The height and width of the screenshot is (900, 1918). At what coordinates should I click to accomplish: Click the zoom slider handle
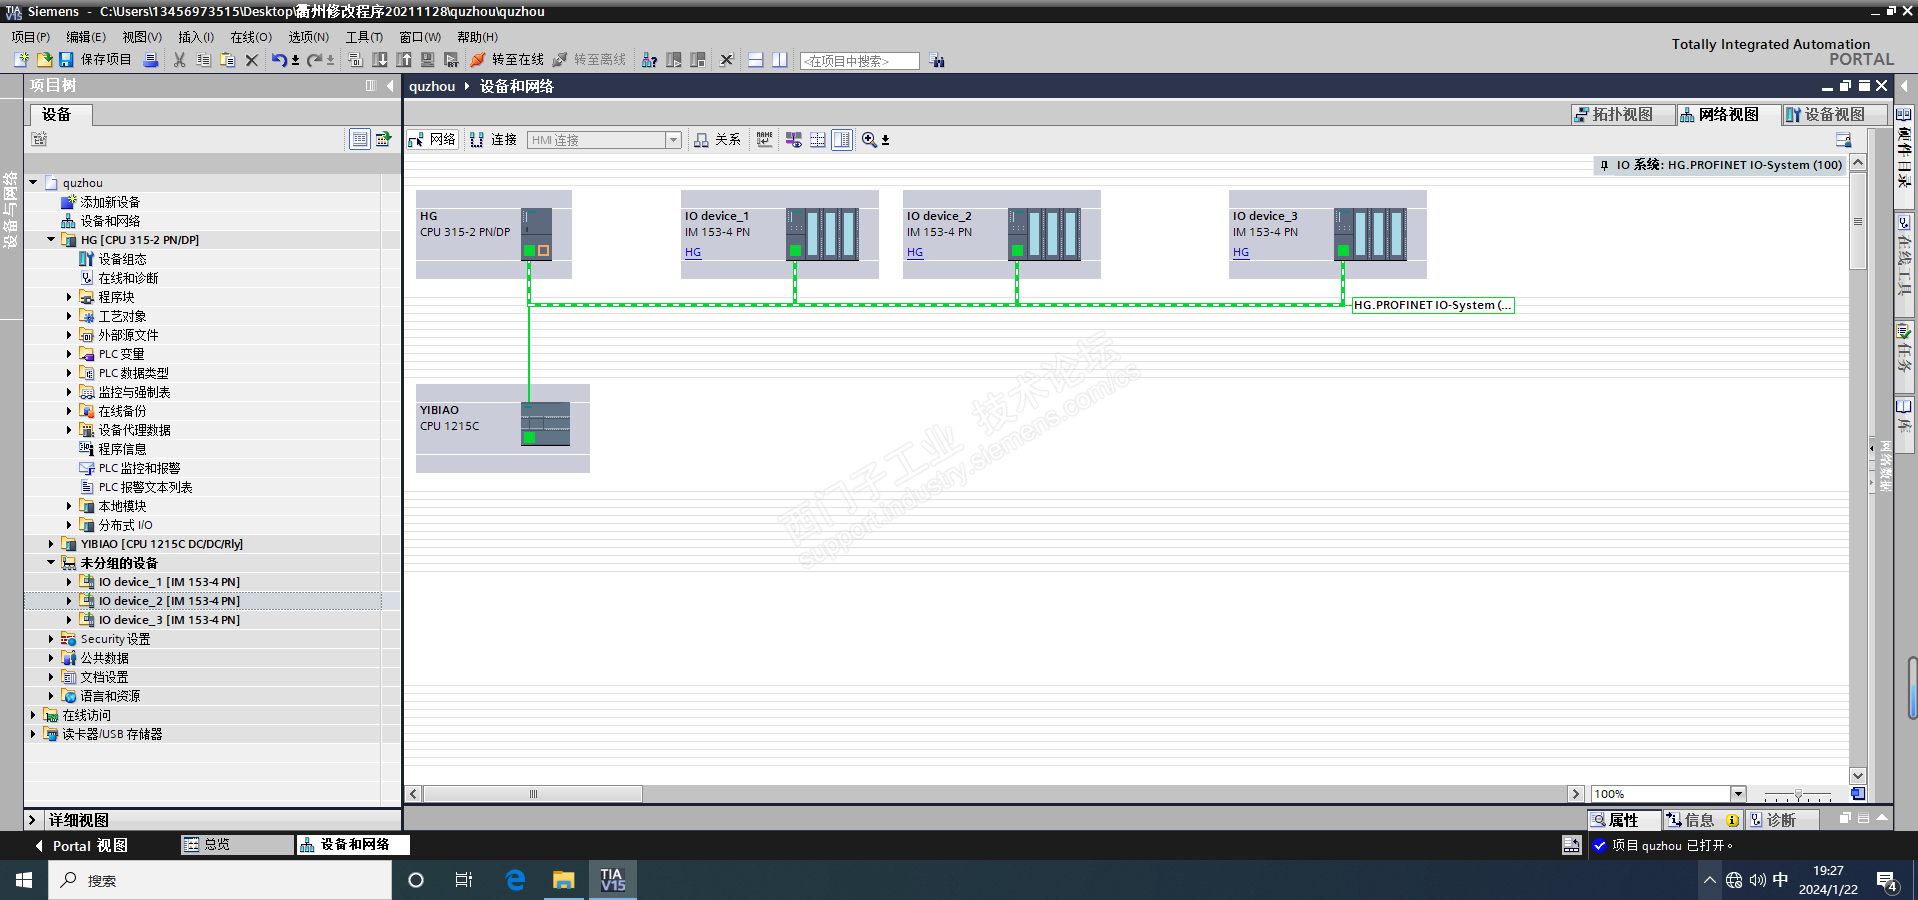click(x=1798, y=794)
